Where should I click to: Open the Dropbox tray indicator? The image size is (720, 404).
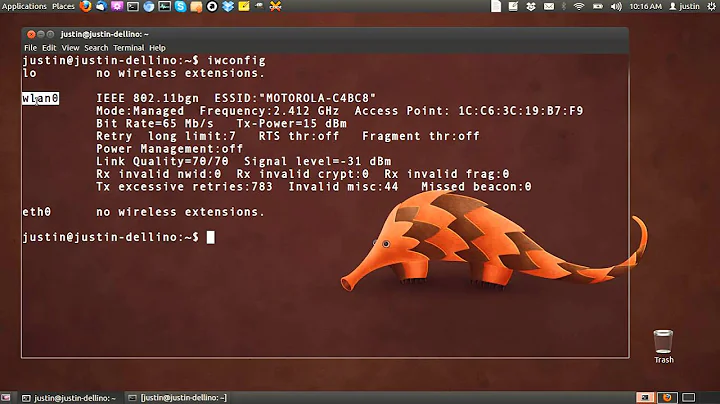click(531, 6)
